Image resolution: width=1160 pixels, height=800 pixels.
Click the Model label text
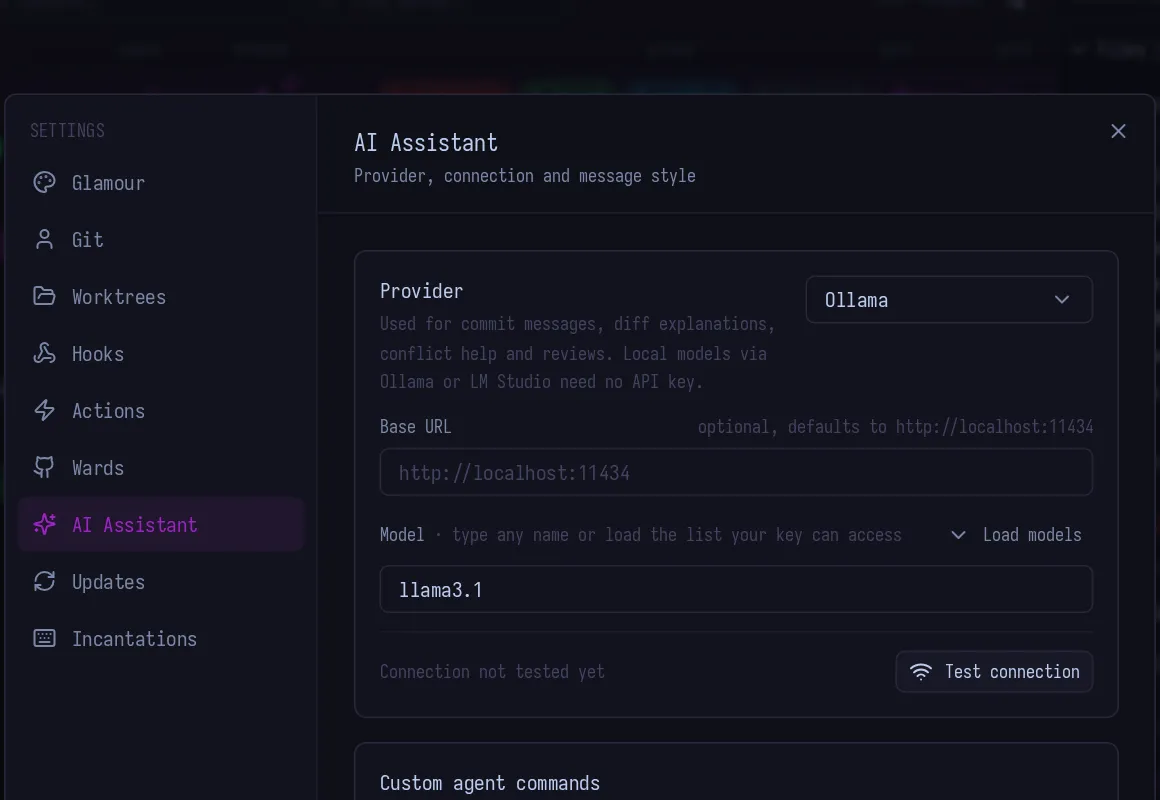[402, 535]
